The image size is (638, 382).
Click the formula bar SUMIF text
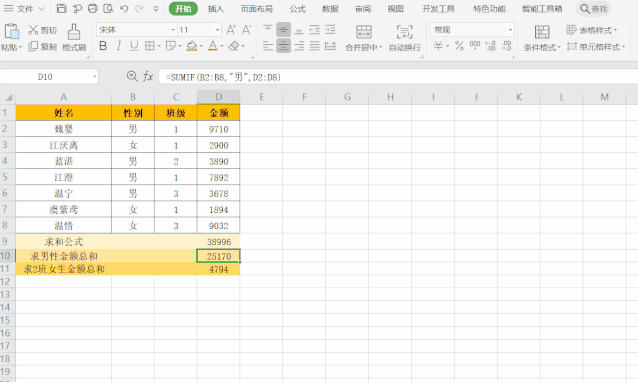point(223,77)
